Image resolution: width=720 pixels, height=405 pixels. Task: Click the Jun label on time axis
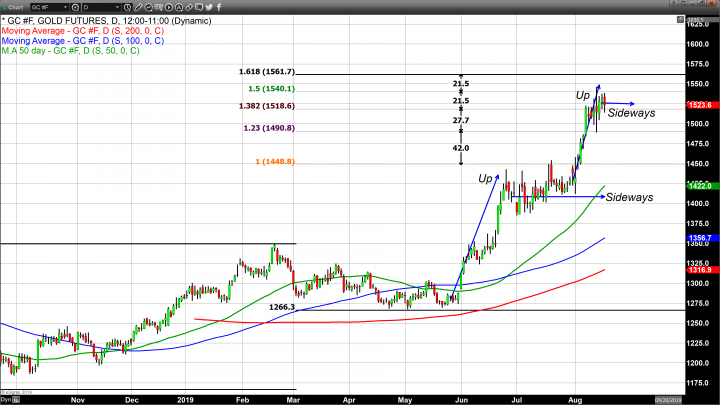pos(461,400)
